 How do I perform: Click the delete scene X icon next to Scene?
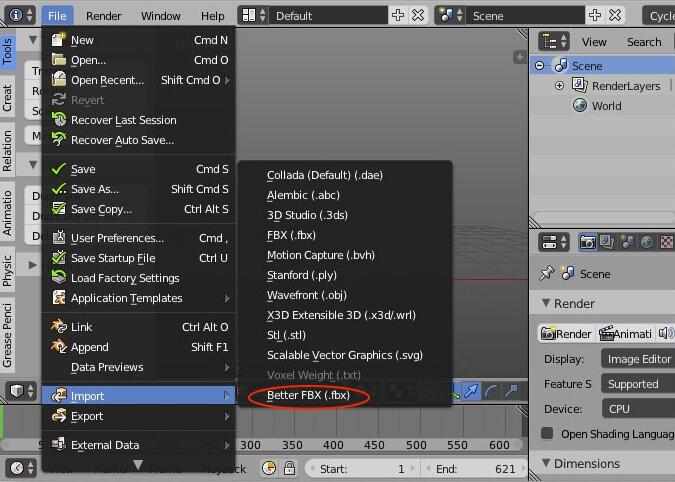click(615, 16)
